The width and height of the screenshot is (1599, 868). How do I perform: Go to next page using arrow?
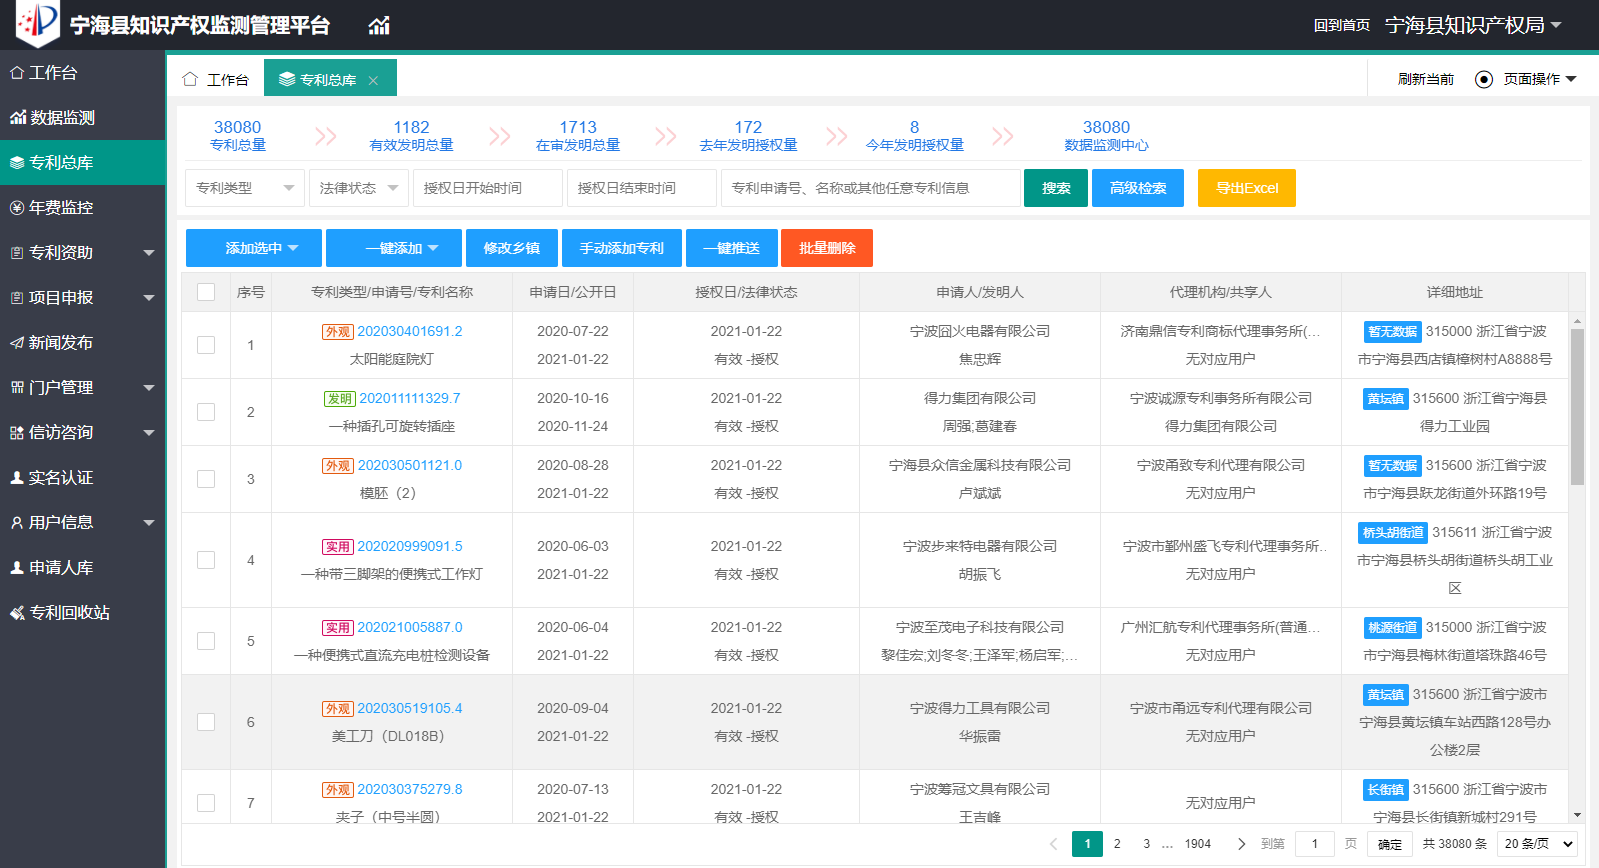1241,844
